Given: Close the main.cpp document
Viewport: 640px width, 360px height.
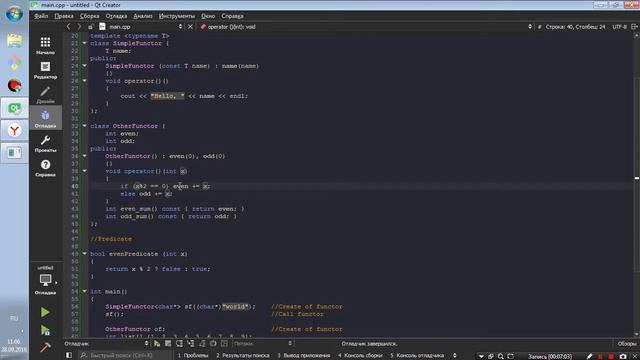Looking at the screenshot, I should tap(190, 27).
